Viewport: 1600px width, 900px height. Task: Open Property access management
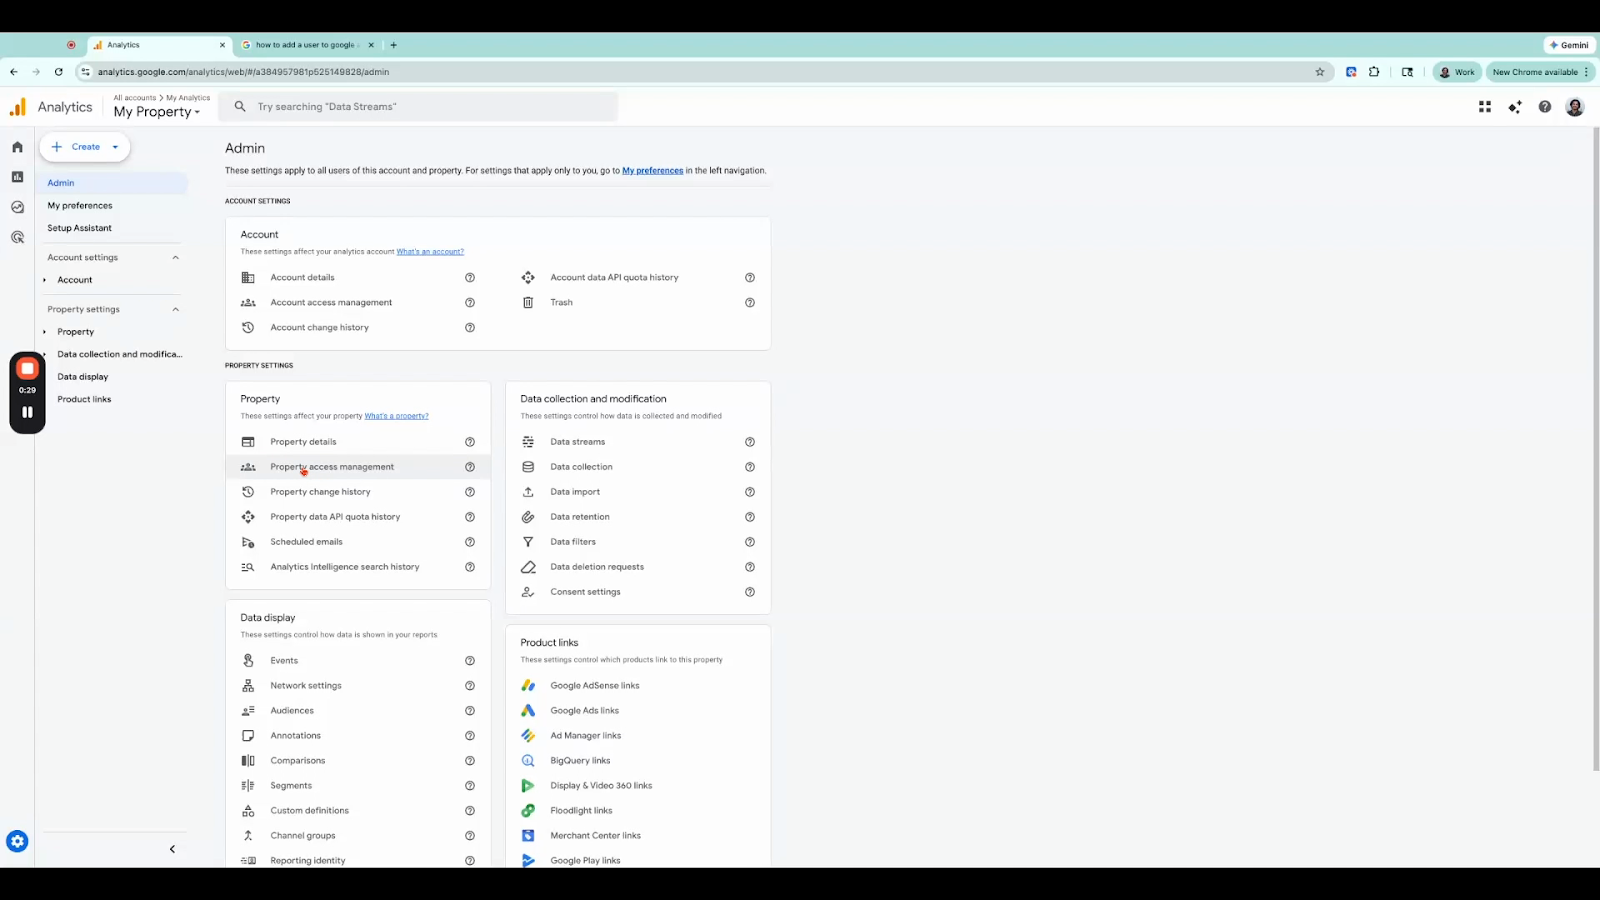(x=358, y=467)
